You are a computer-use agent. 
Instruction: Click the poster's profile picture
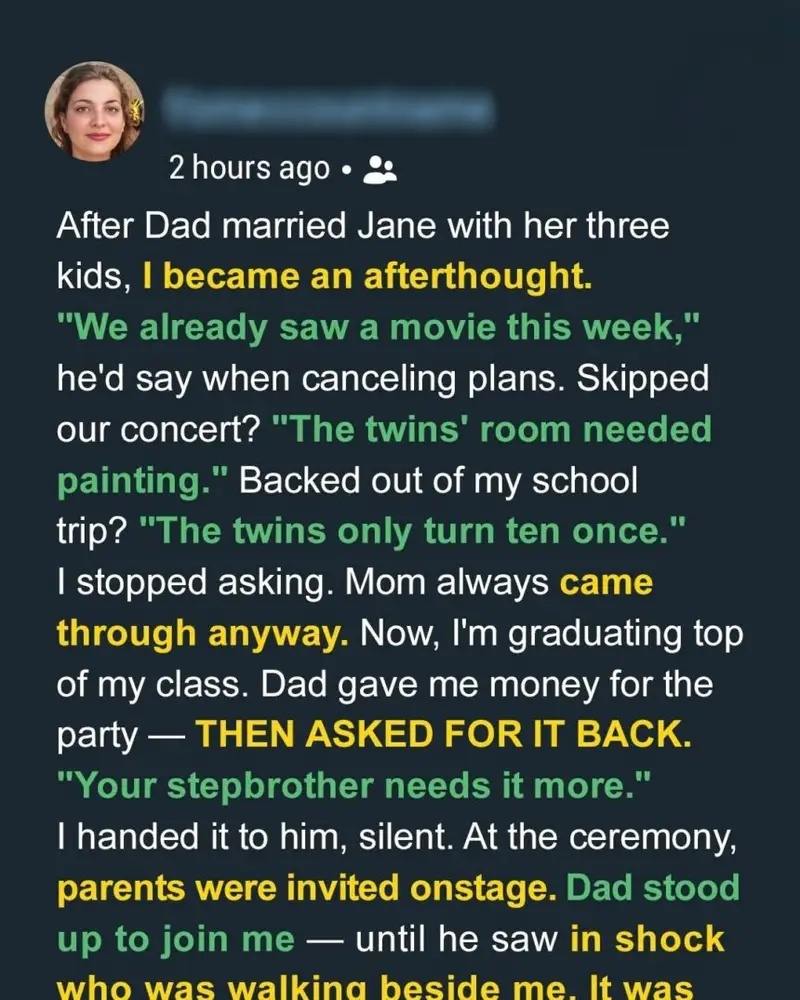[x=94, y=109]
